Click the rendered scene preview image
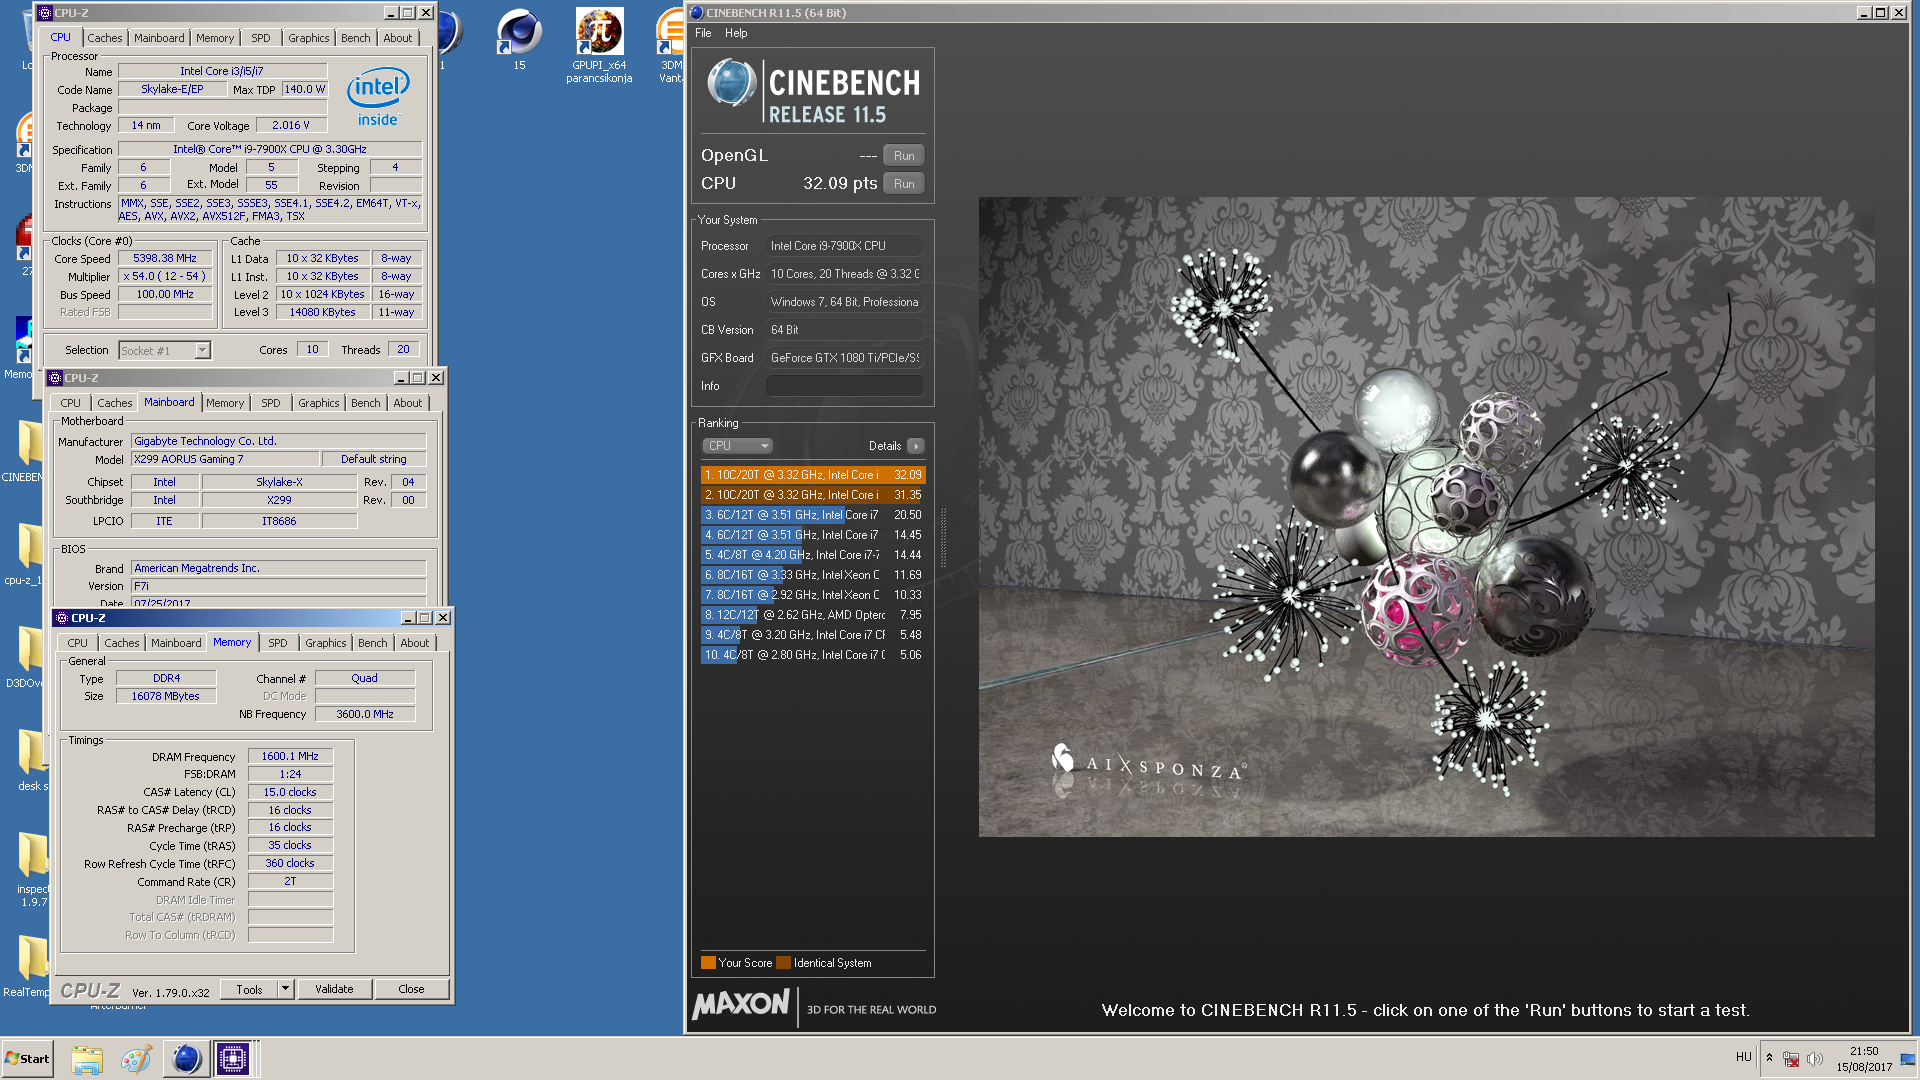1920x1080 pixels. [x=1426, y=517]
